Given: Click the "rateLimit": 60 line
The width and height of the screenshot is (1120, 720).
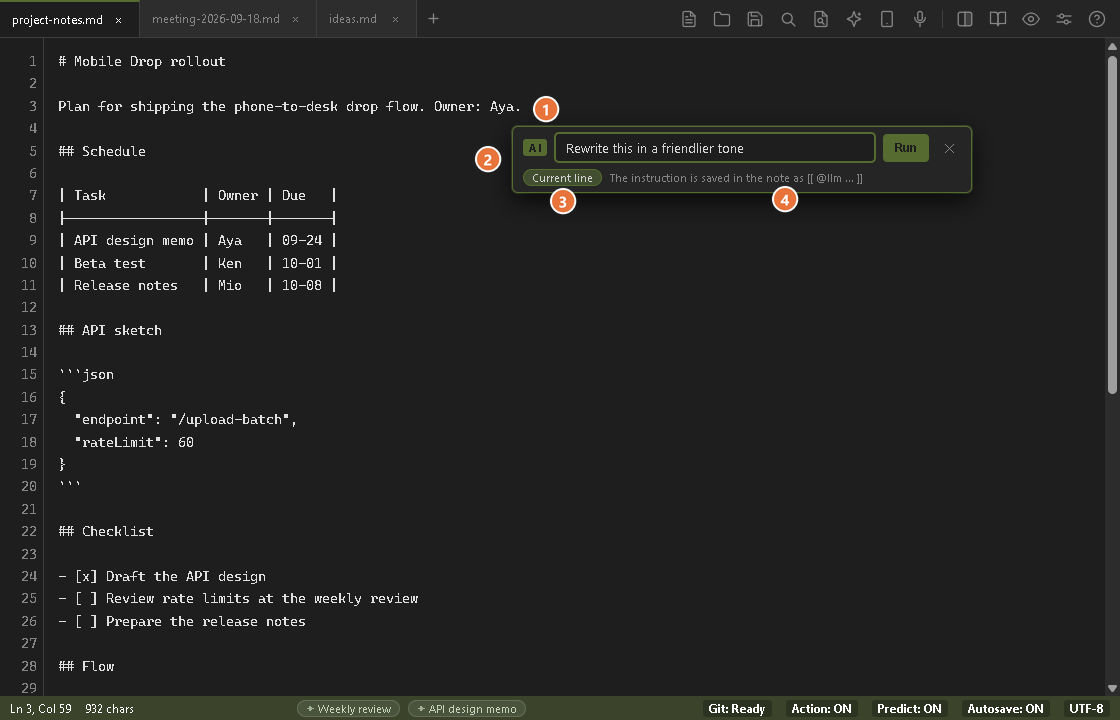Looking at the screenshot, I should (x=134, y=442).
